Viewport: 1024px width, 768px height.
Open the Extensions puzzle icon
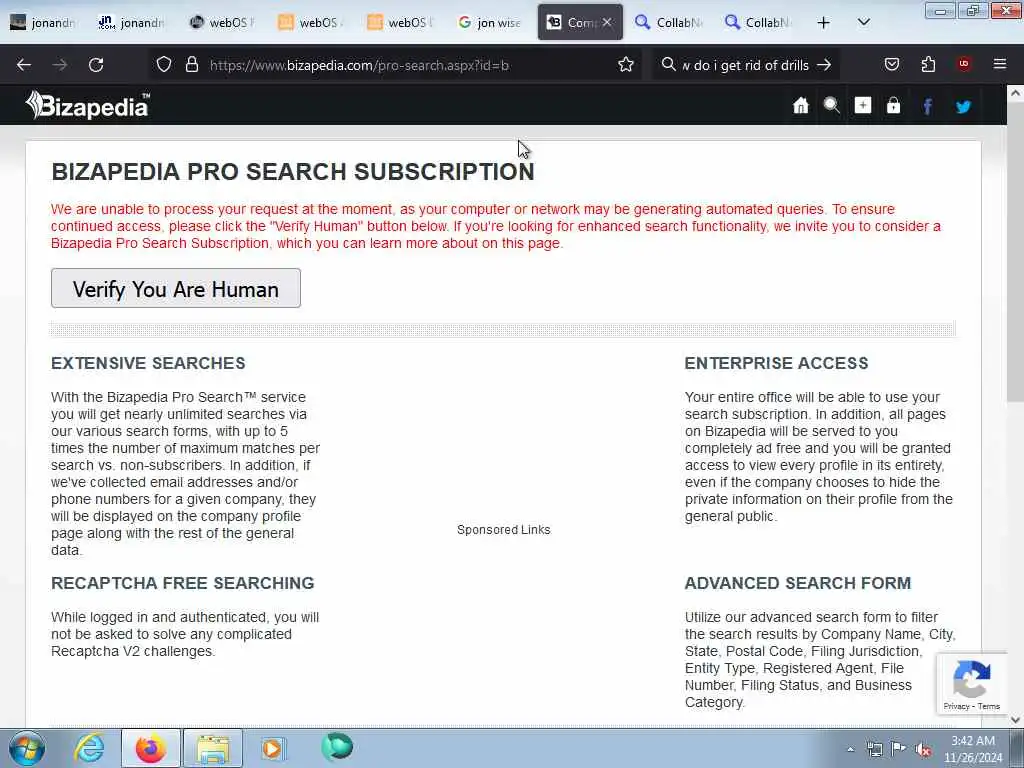click(x=928, y=65)
